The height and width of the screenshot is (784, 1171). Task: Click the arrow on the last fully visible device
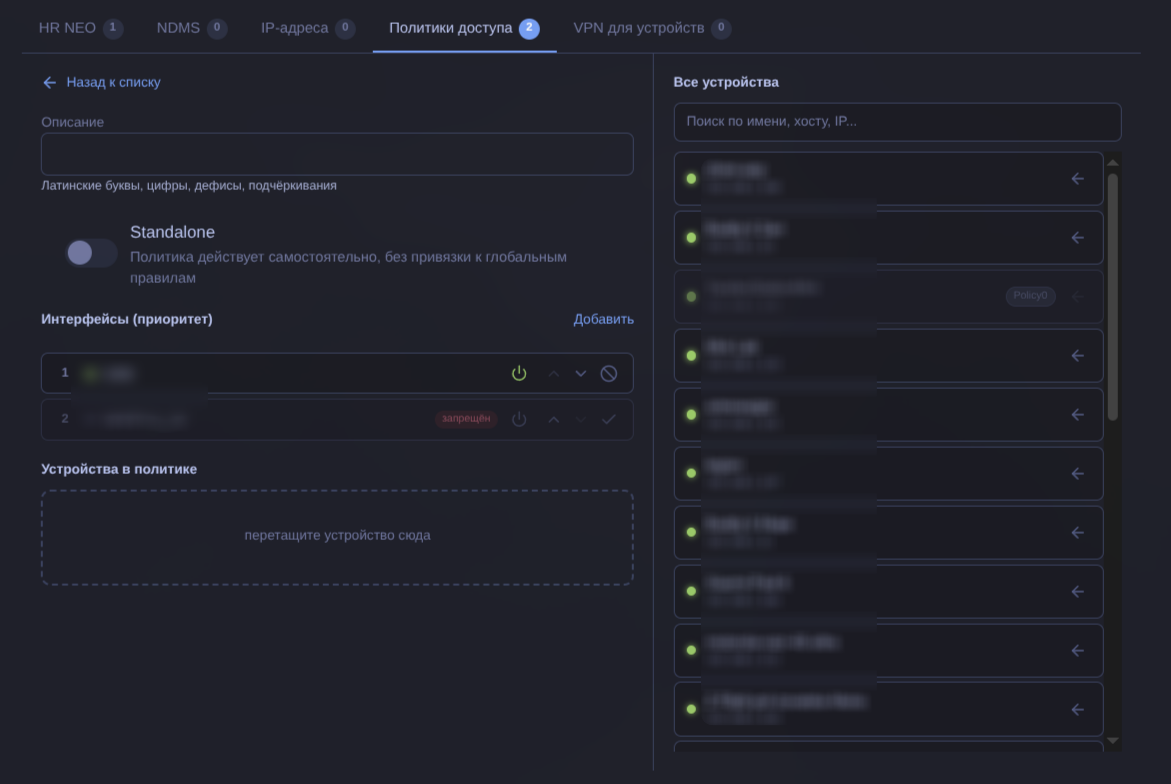click(x=1077, y=710)
